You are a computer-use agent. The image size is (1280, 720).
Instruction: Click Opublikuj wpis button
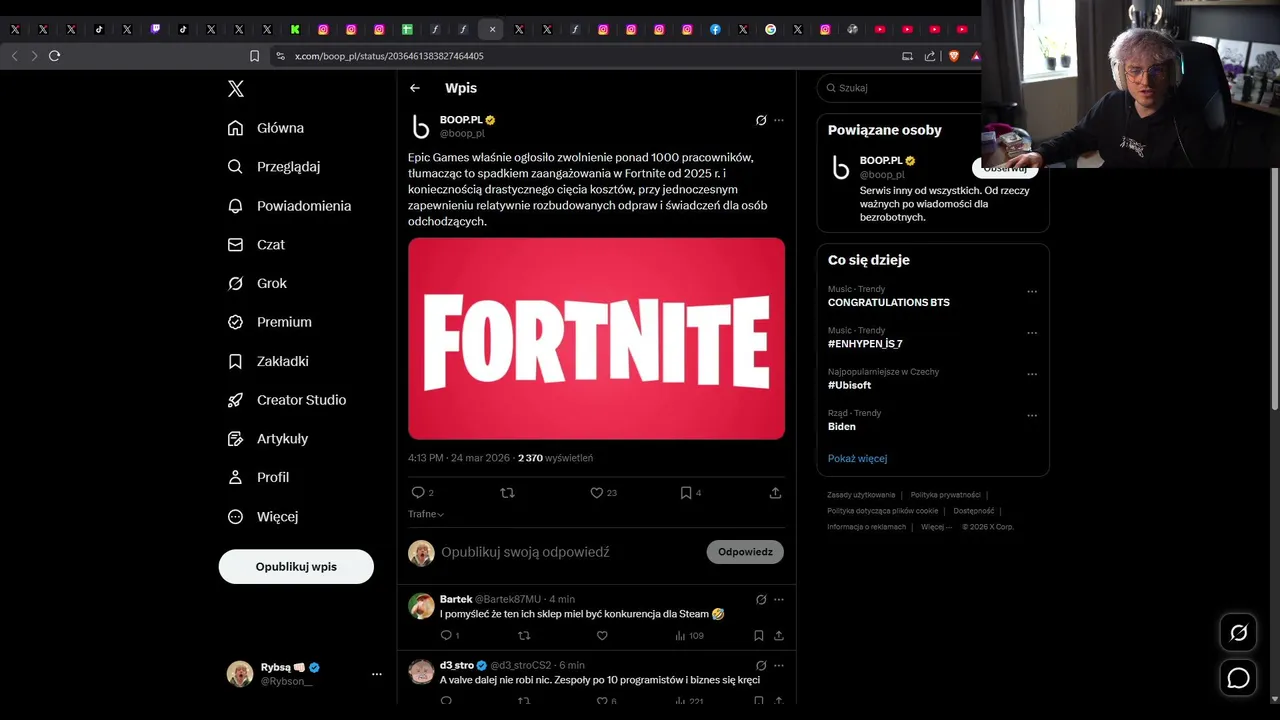[x=296, y=566]
